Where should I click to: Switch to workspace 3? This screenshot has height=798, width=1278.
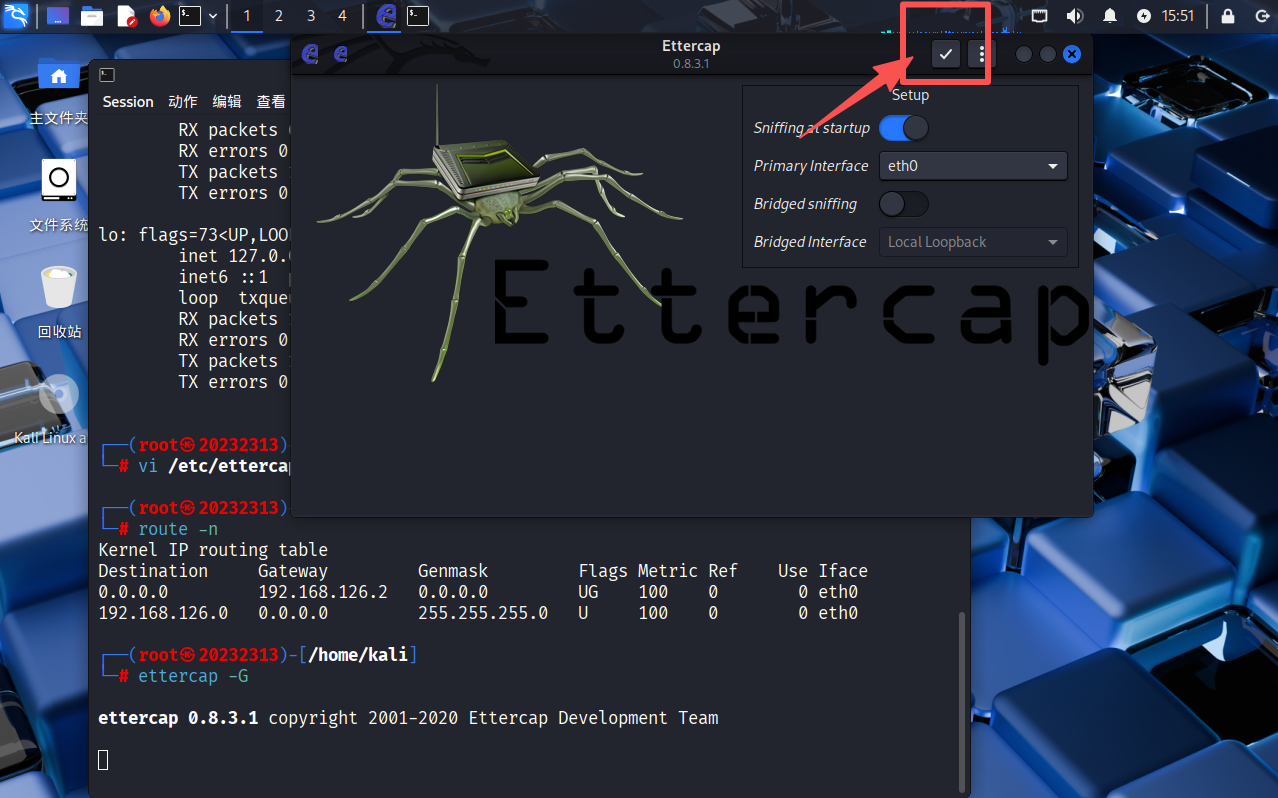(311, 16)
